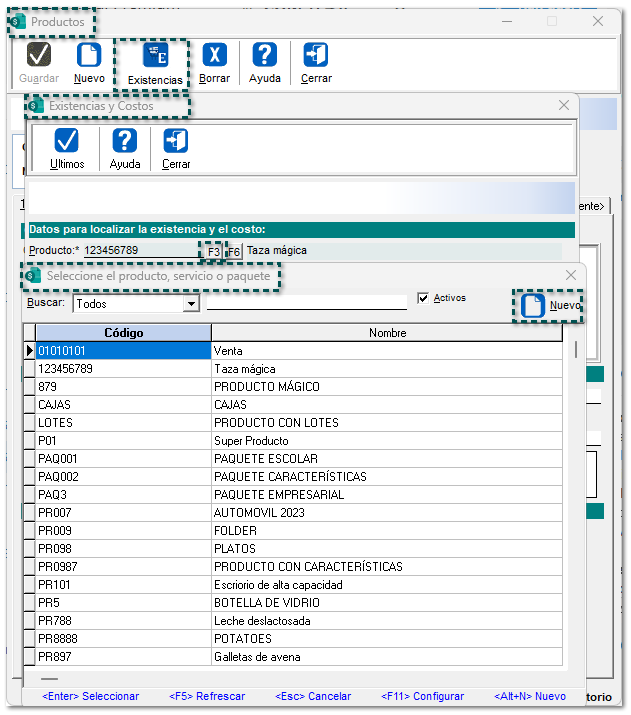Click the product list vertical scrollbar
This screenshot has height=715, width=631.
pyautogui.click(x=574, y=350)
